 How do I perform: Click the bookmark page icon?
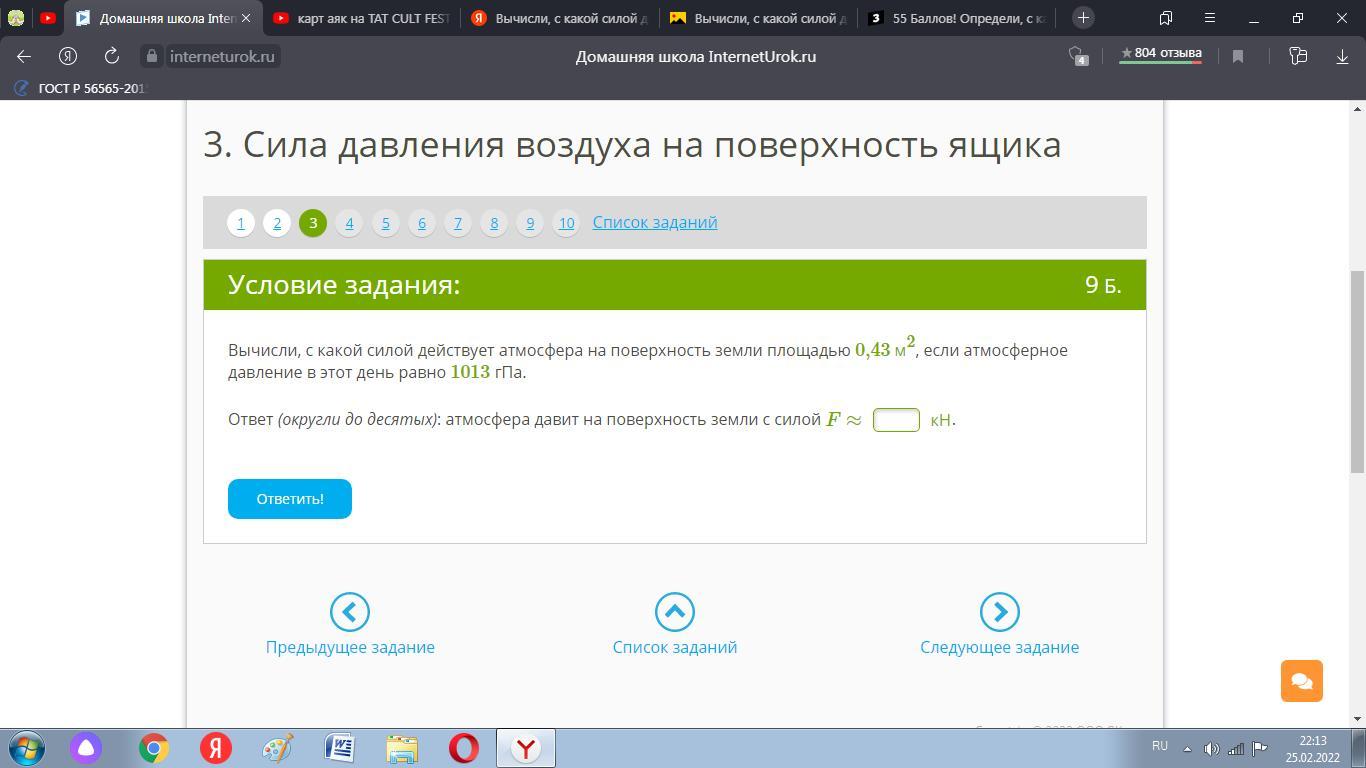click(x=1238, y=57)
